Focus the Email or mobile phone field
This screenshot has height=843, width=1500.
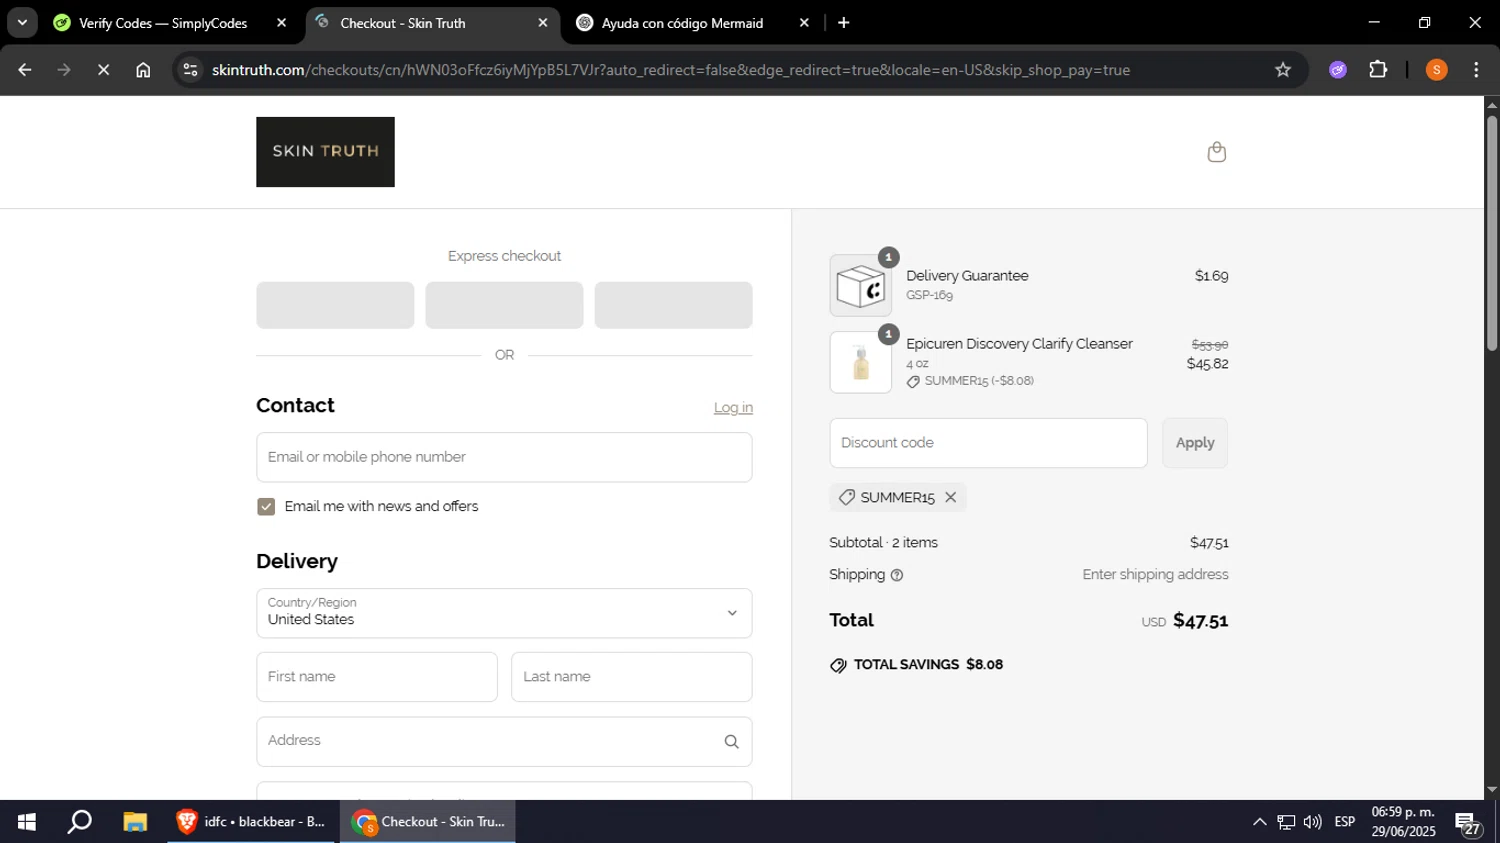(504, 457)
